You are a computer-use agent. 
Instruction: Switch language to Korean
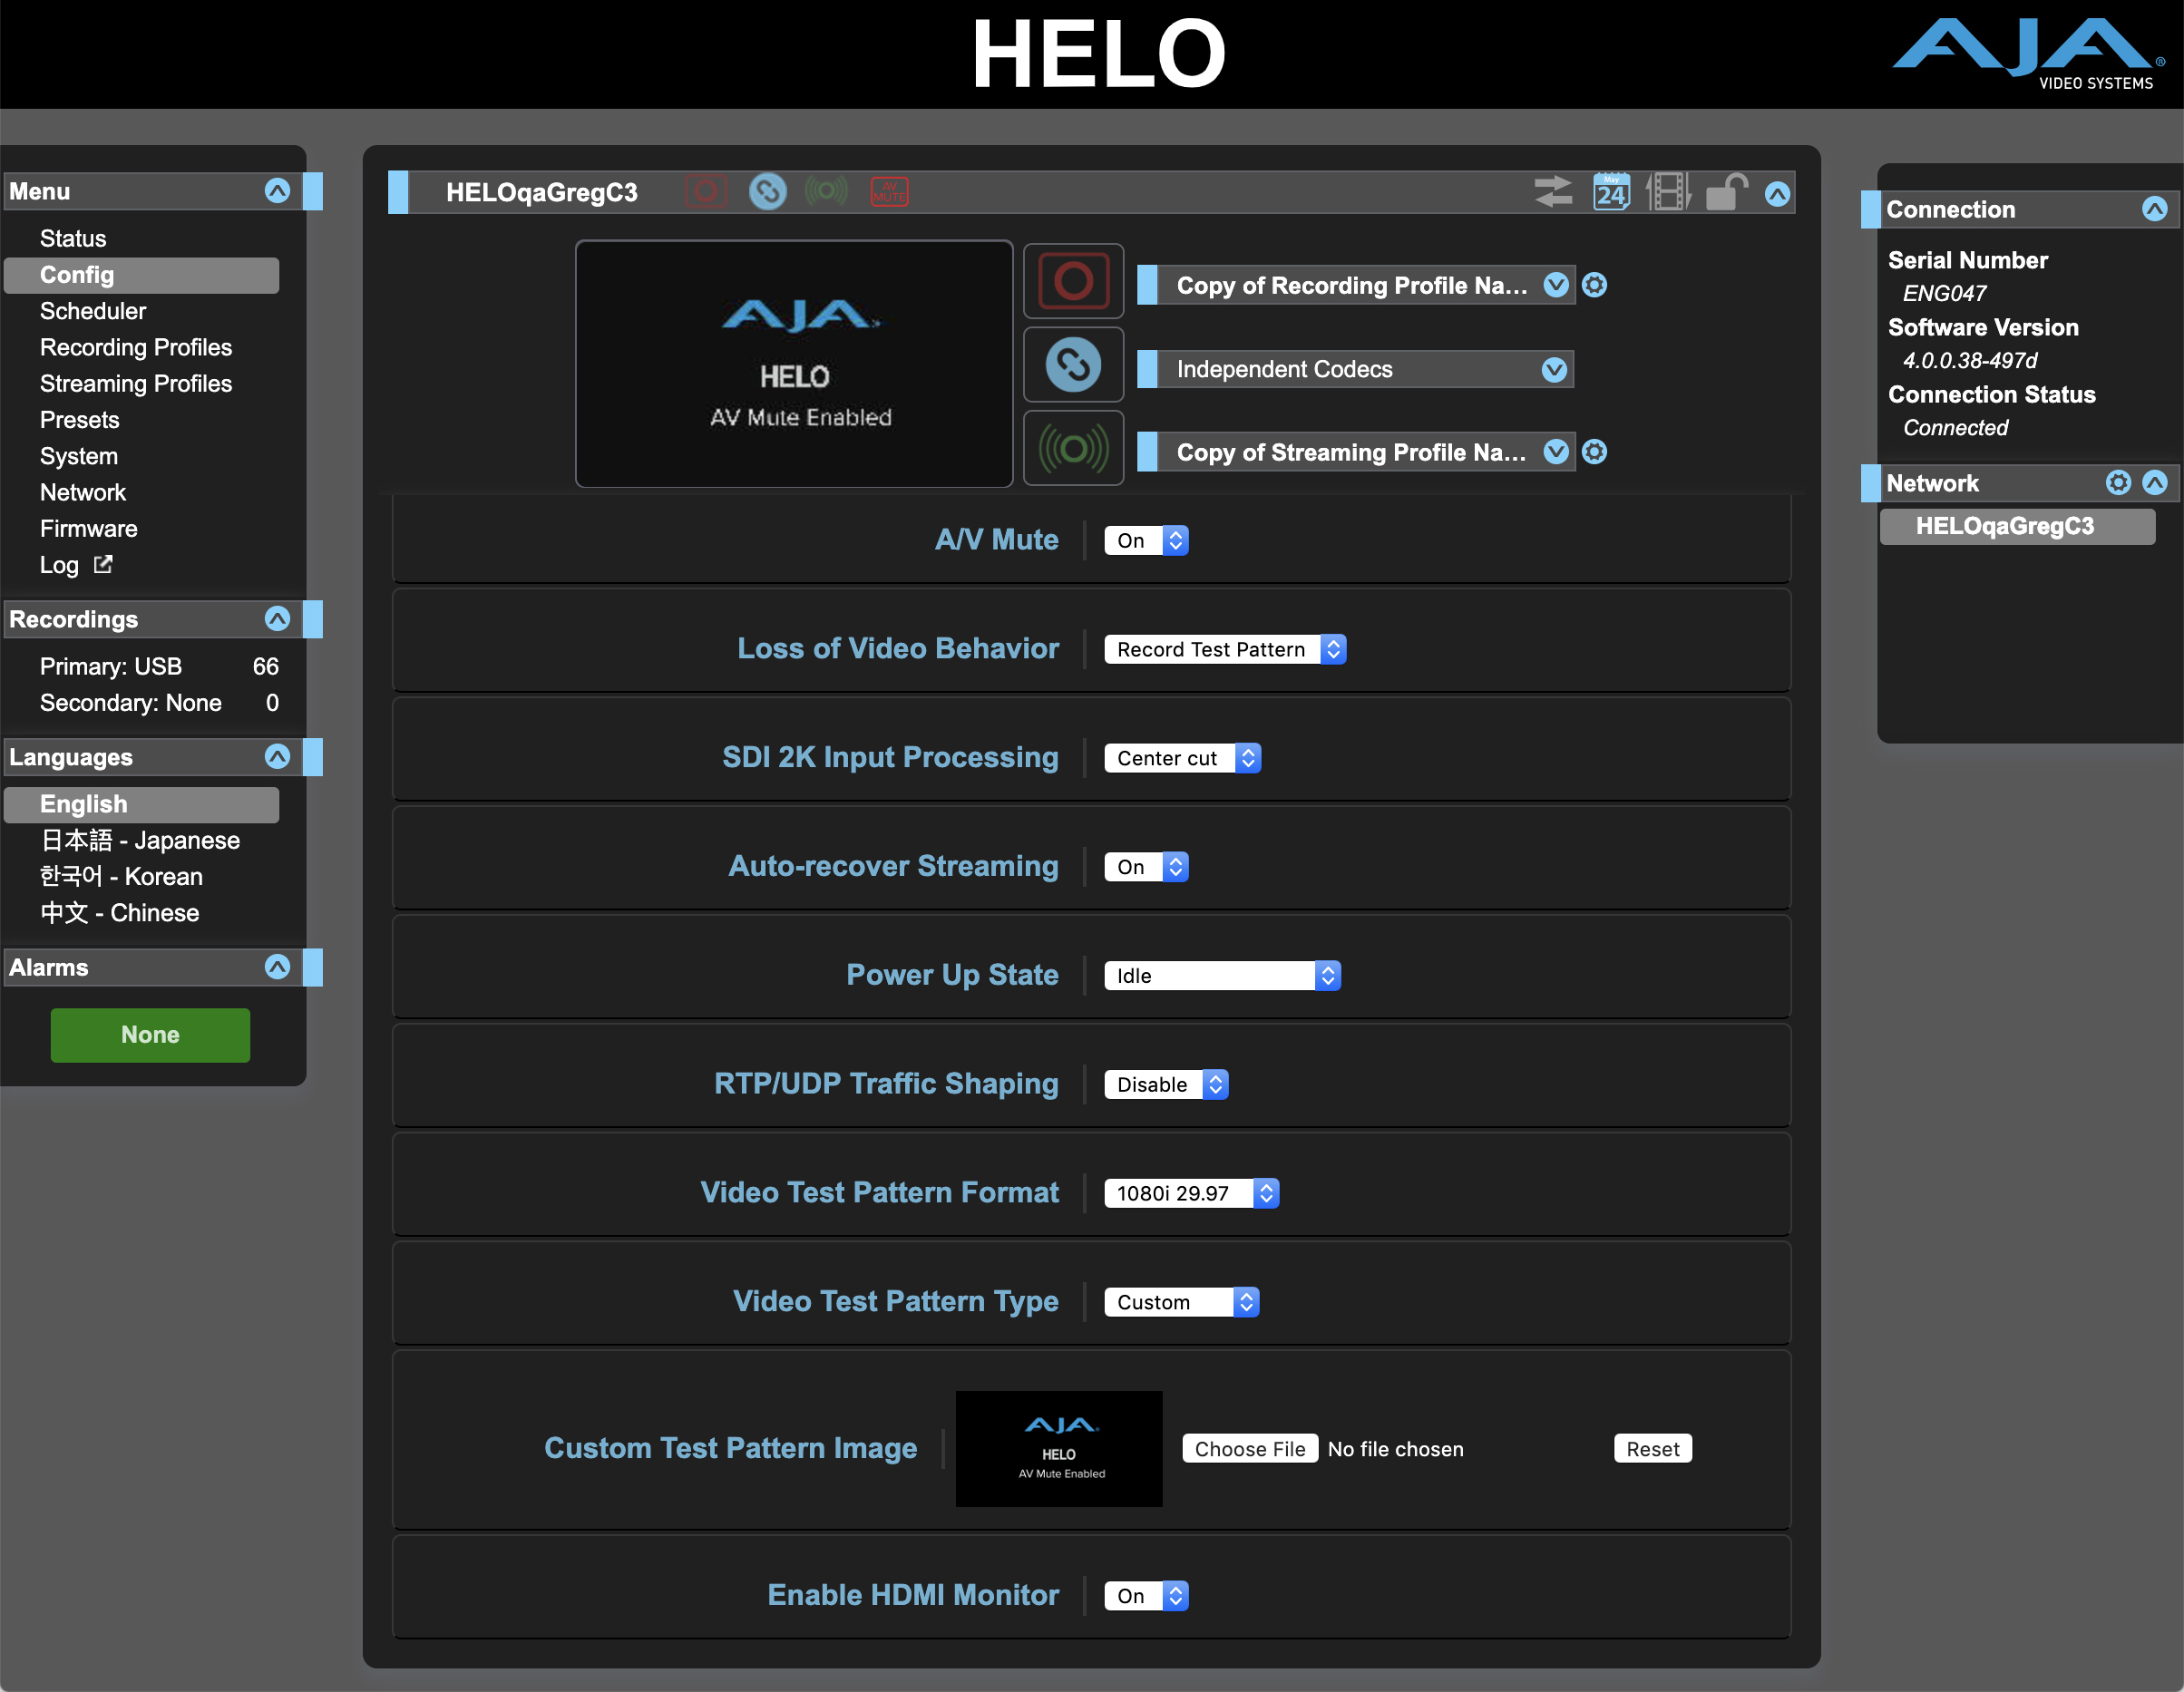click(x=122, y=876)
